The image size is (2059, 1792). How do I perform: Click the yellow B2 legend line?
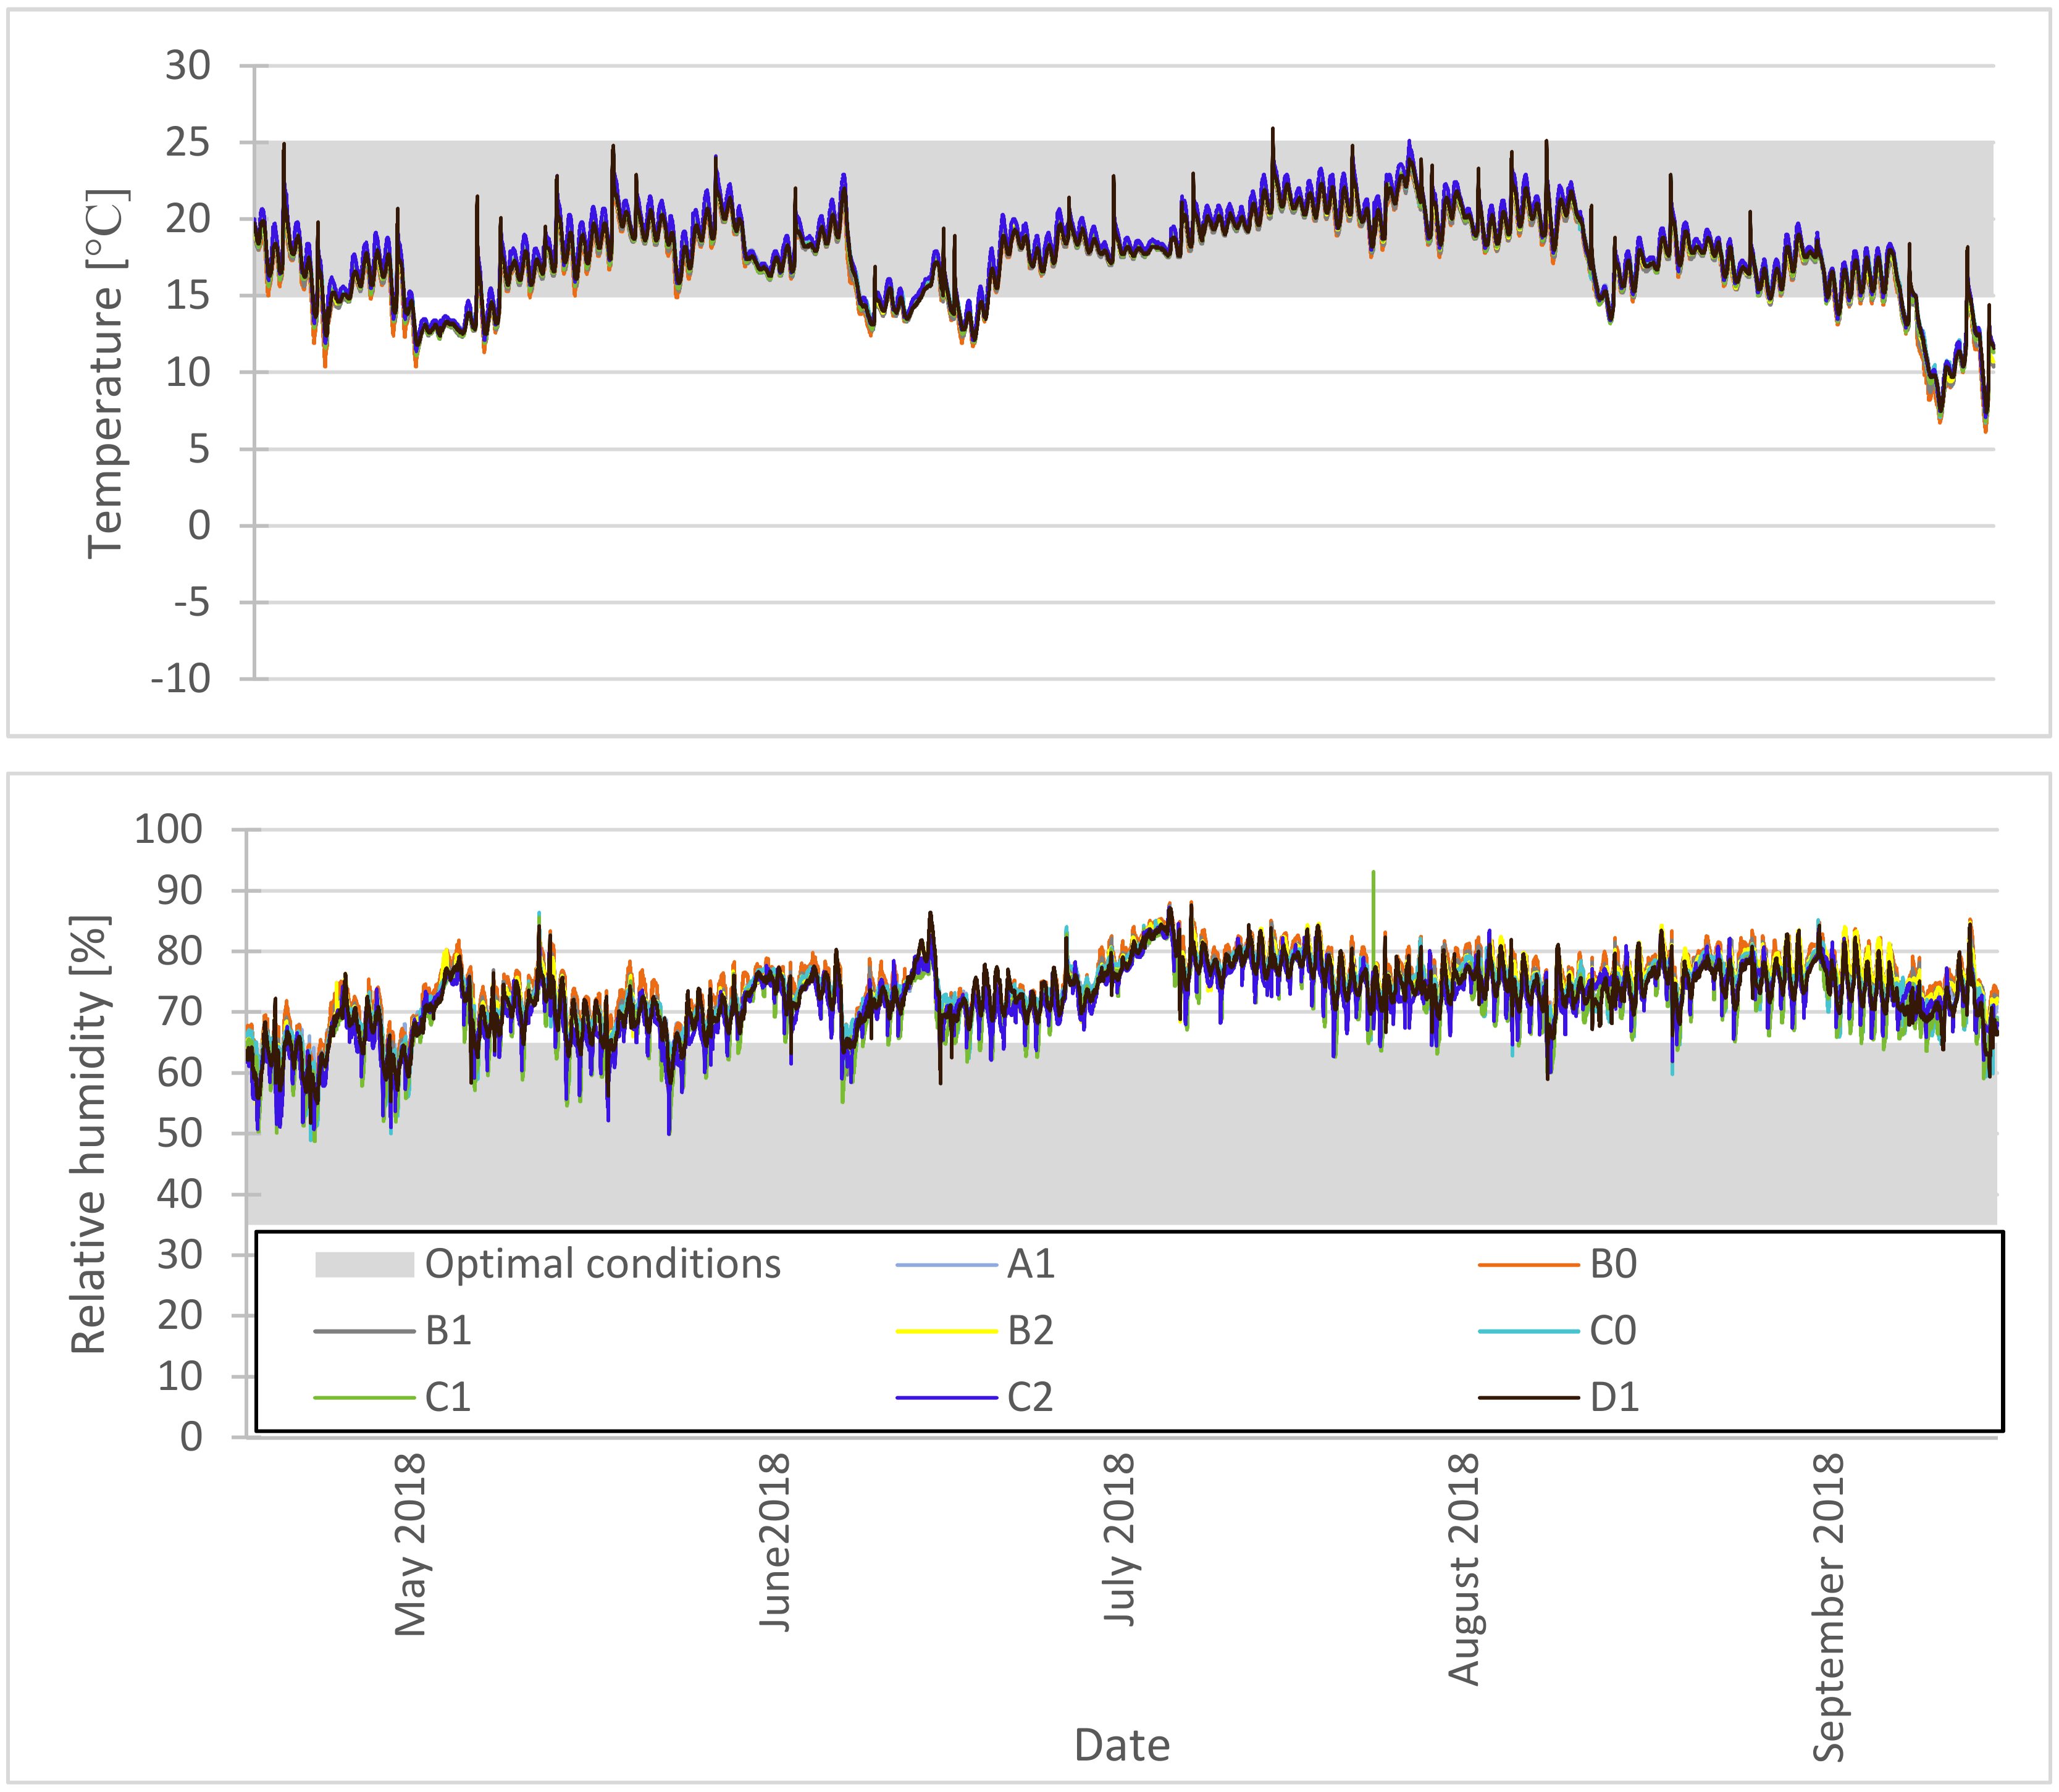[946, 1332]
